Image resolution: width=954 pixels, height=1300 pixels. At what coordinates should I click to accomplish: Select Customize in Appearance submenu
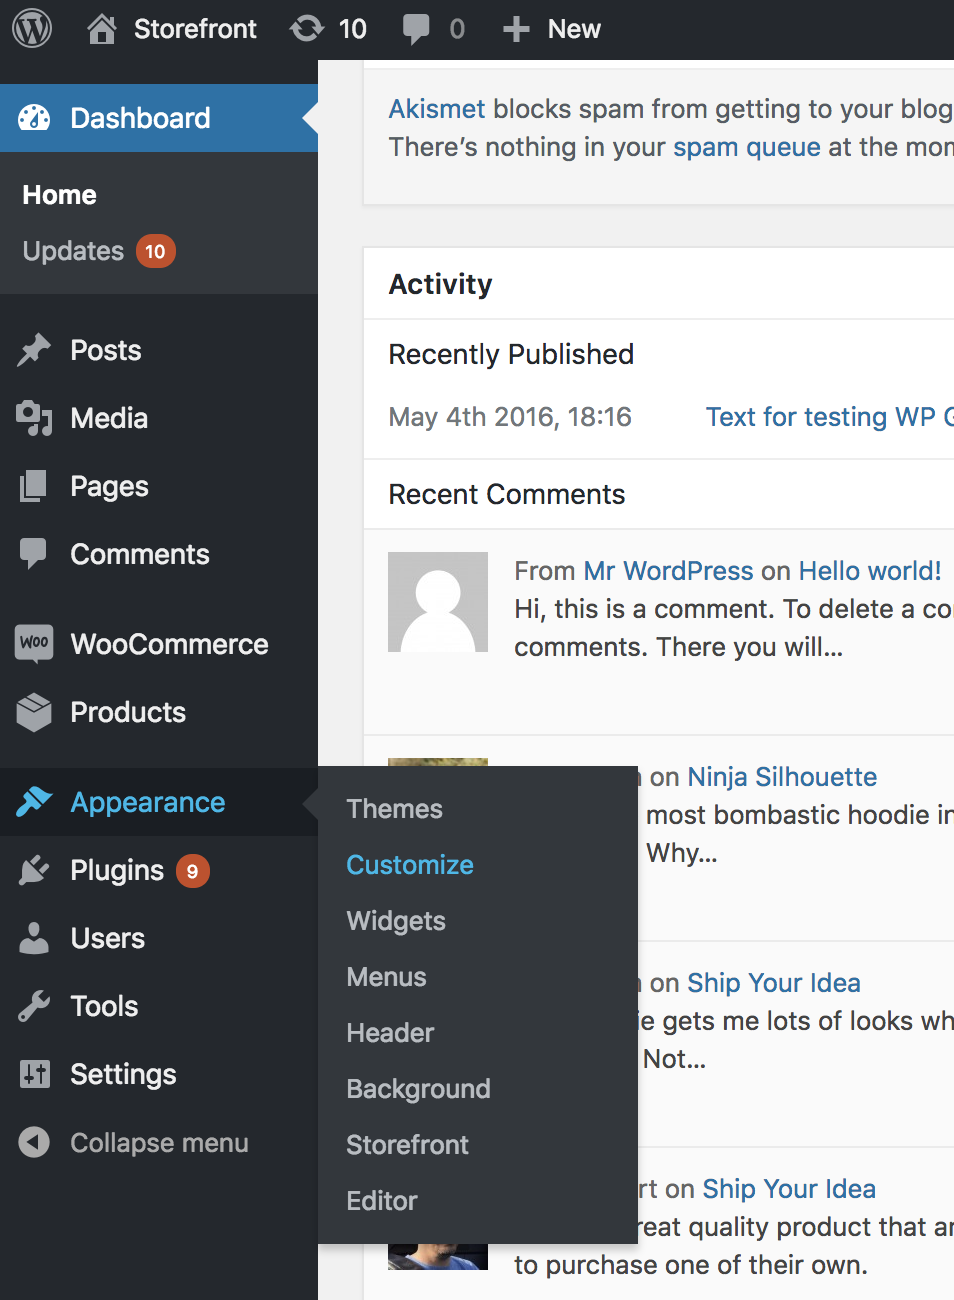point(410,865)
